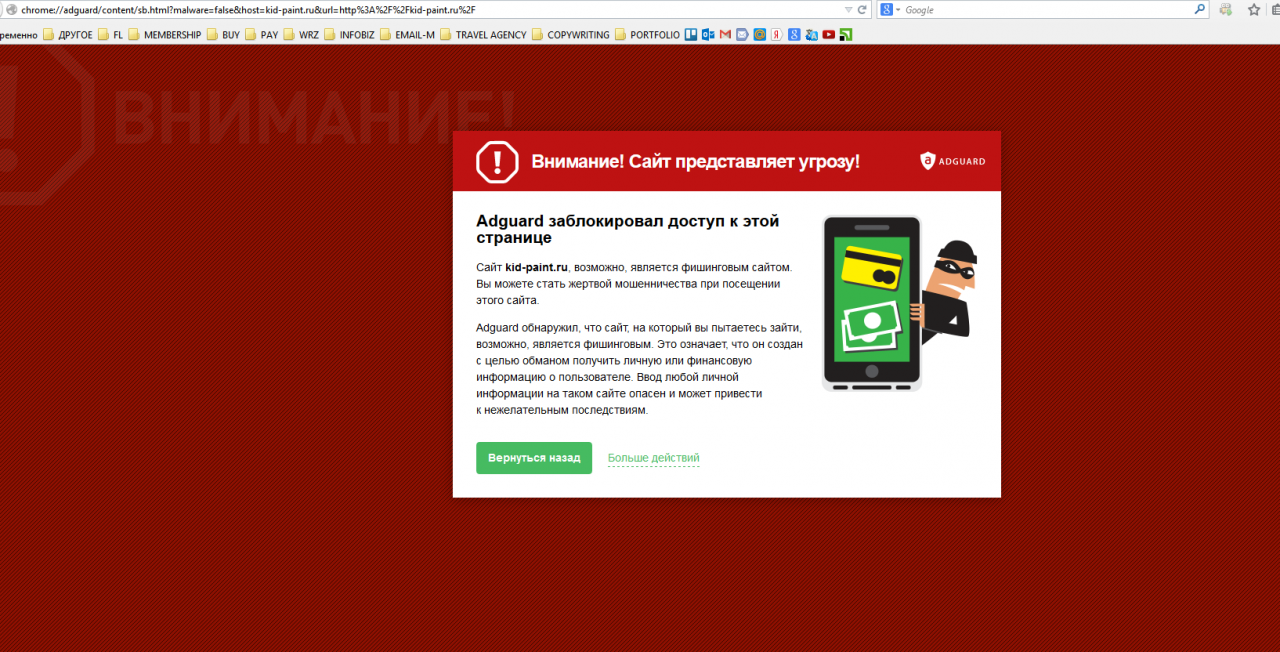This screenshot has height=652, width=1280.
Task: Expand the 'Больше действий' options
Action: 653,458
